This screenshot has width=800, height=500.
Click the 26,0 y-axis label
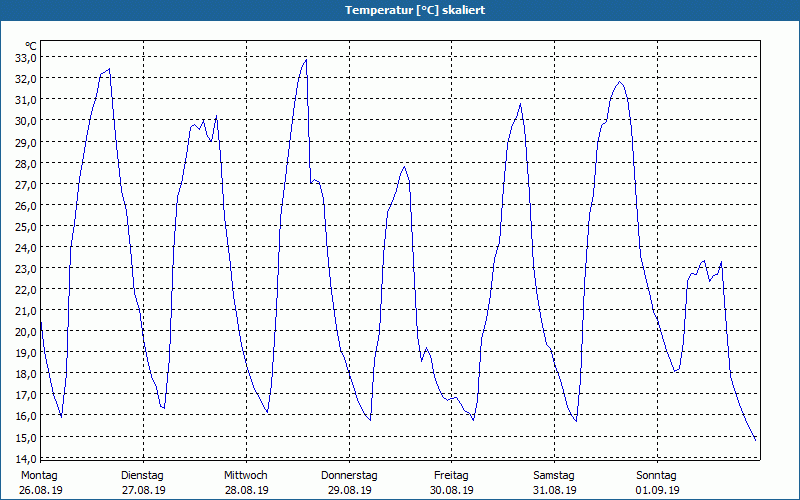26,205
